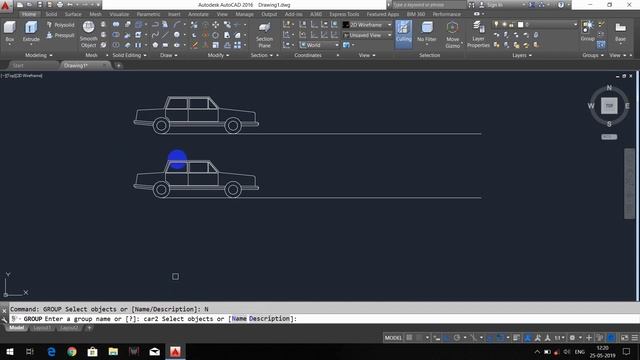The width and height of the screenshot is (640, 360).
Task: Open the layer list dropdown
Action: coord(535,25)
